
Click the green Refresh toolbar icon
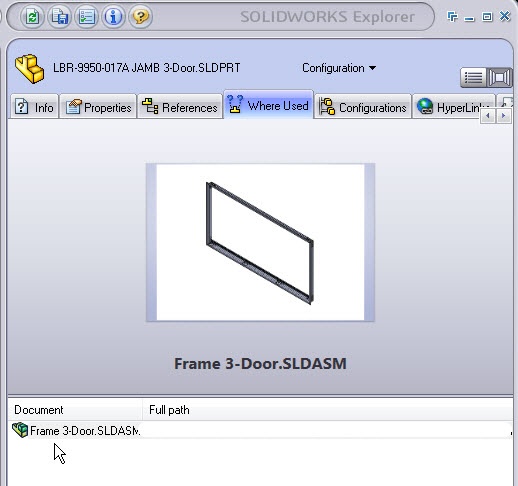[x=32, y=16]
